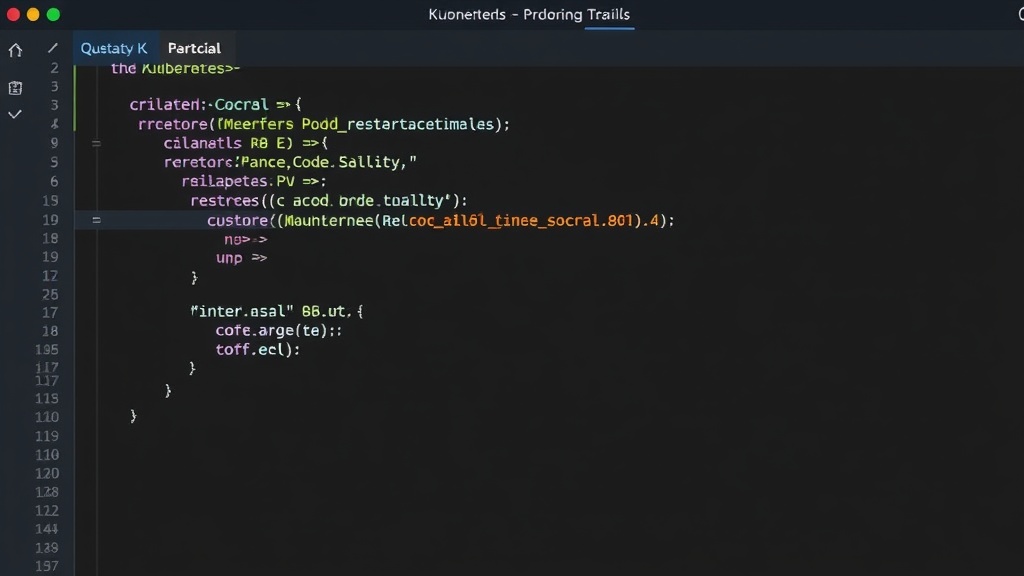Click line number 120 in the gutter
Image resolution: width=1024 pixels, height=576 pixels.
point(47,473)
